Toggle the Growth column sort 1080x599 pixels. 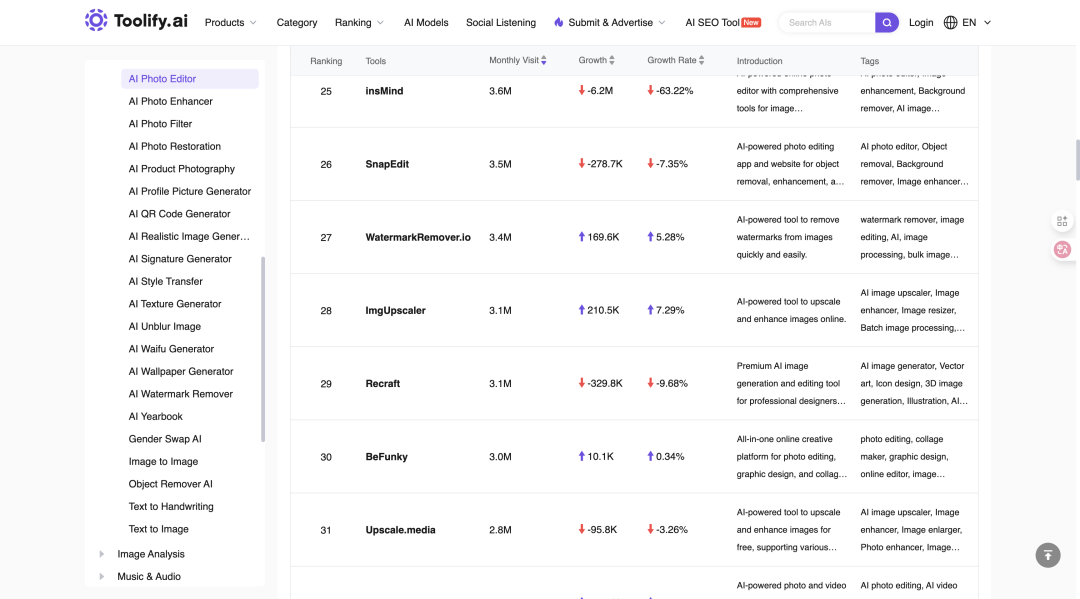[x=612, y=61]
